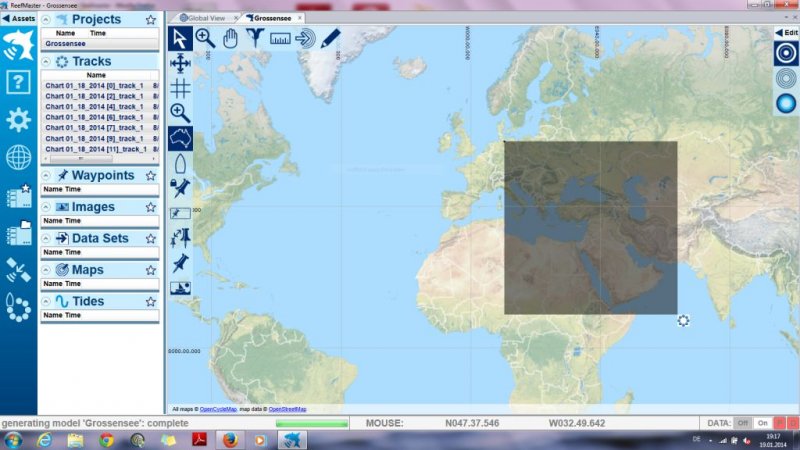This screenshot has height=450, width=800.
Task: Select the arrow pointer tool
Action: [180, 38]
